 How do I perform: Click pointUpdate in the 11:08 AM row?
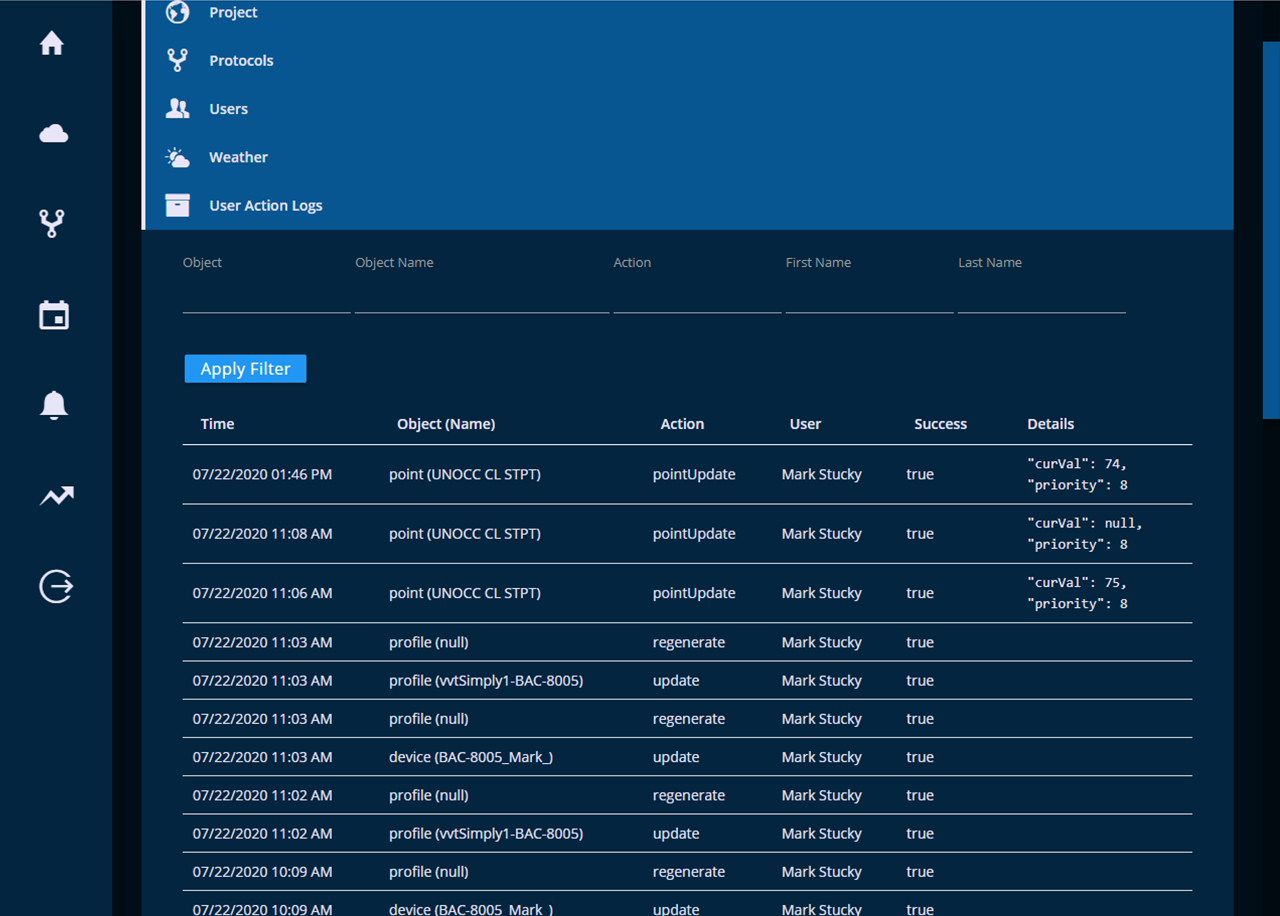click(x=694, y=534)
